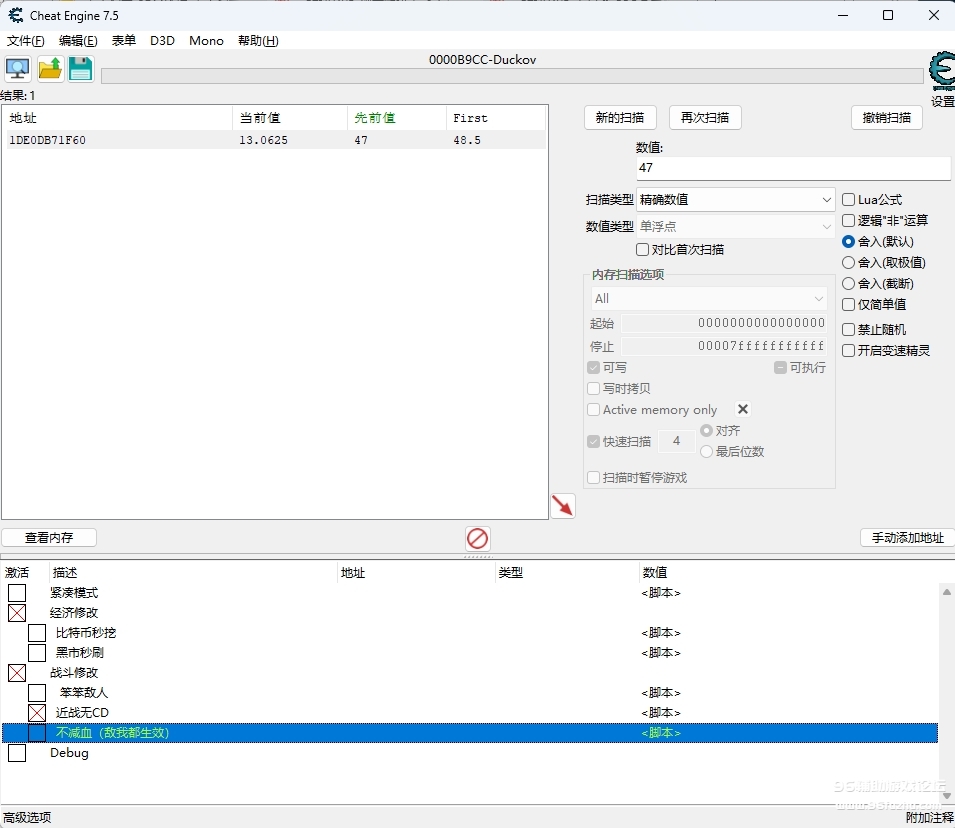This screenshot has width=955, height=828.
Task: Click the address list scroll-up arrow
Action: point(946,592)
